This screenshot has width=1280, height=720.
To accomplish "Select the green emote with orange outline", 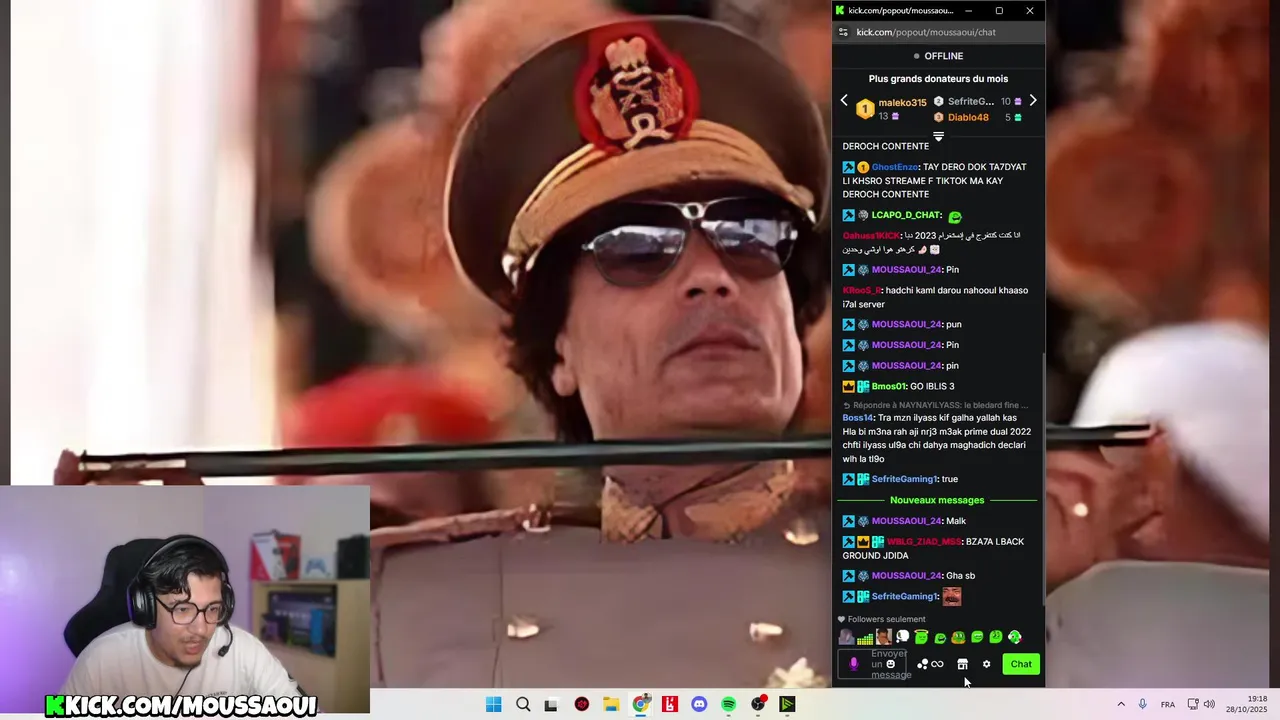I will click(958, 637).
